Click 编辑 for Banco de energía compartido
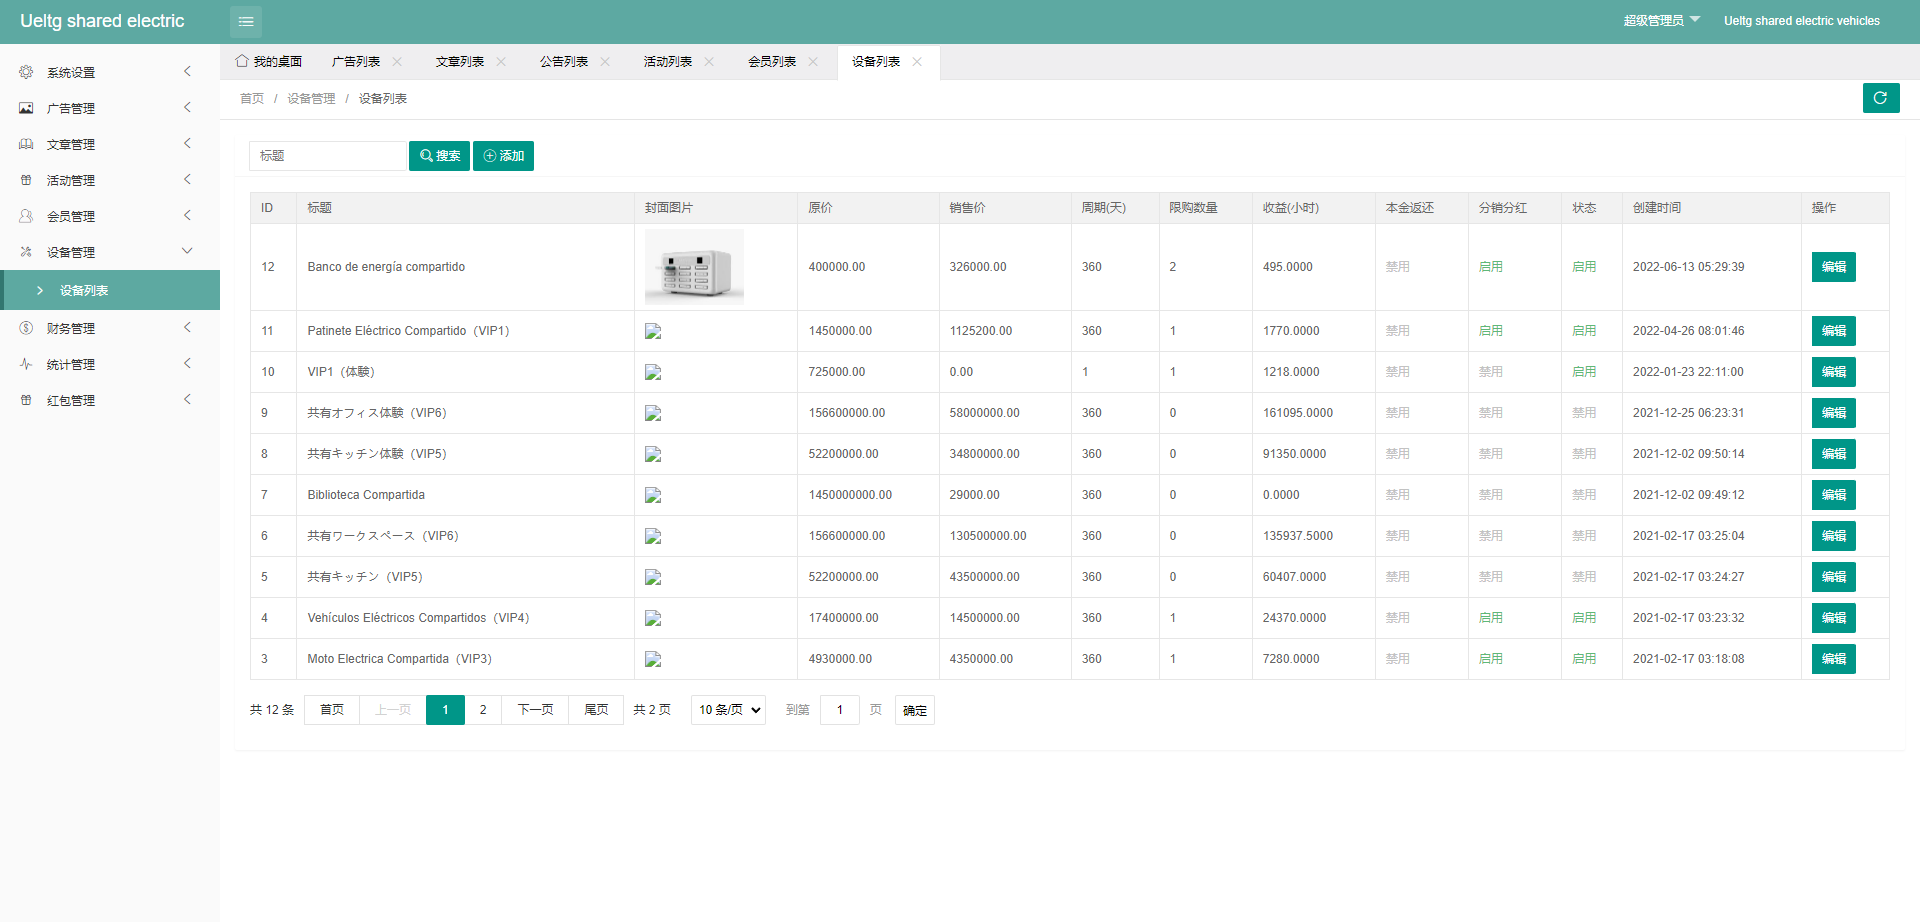This screenshot has height=922, width=1920. click(1833, 267)
